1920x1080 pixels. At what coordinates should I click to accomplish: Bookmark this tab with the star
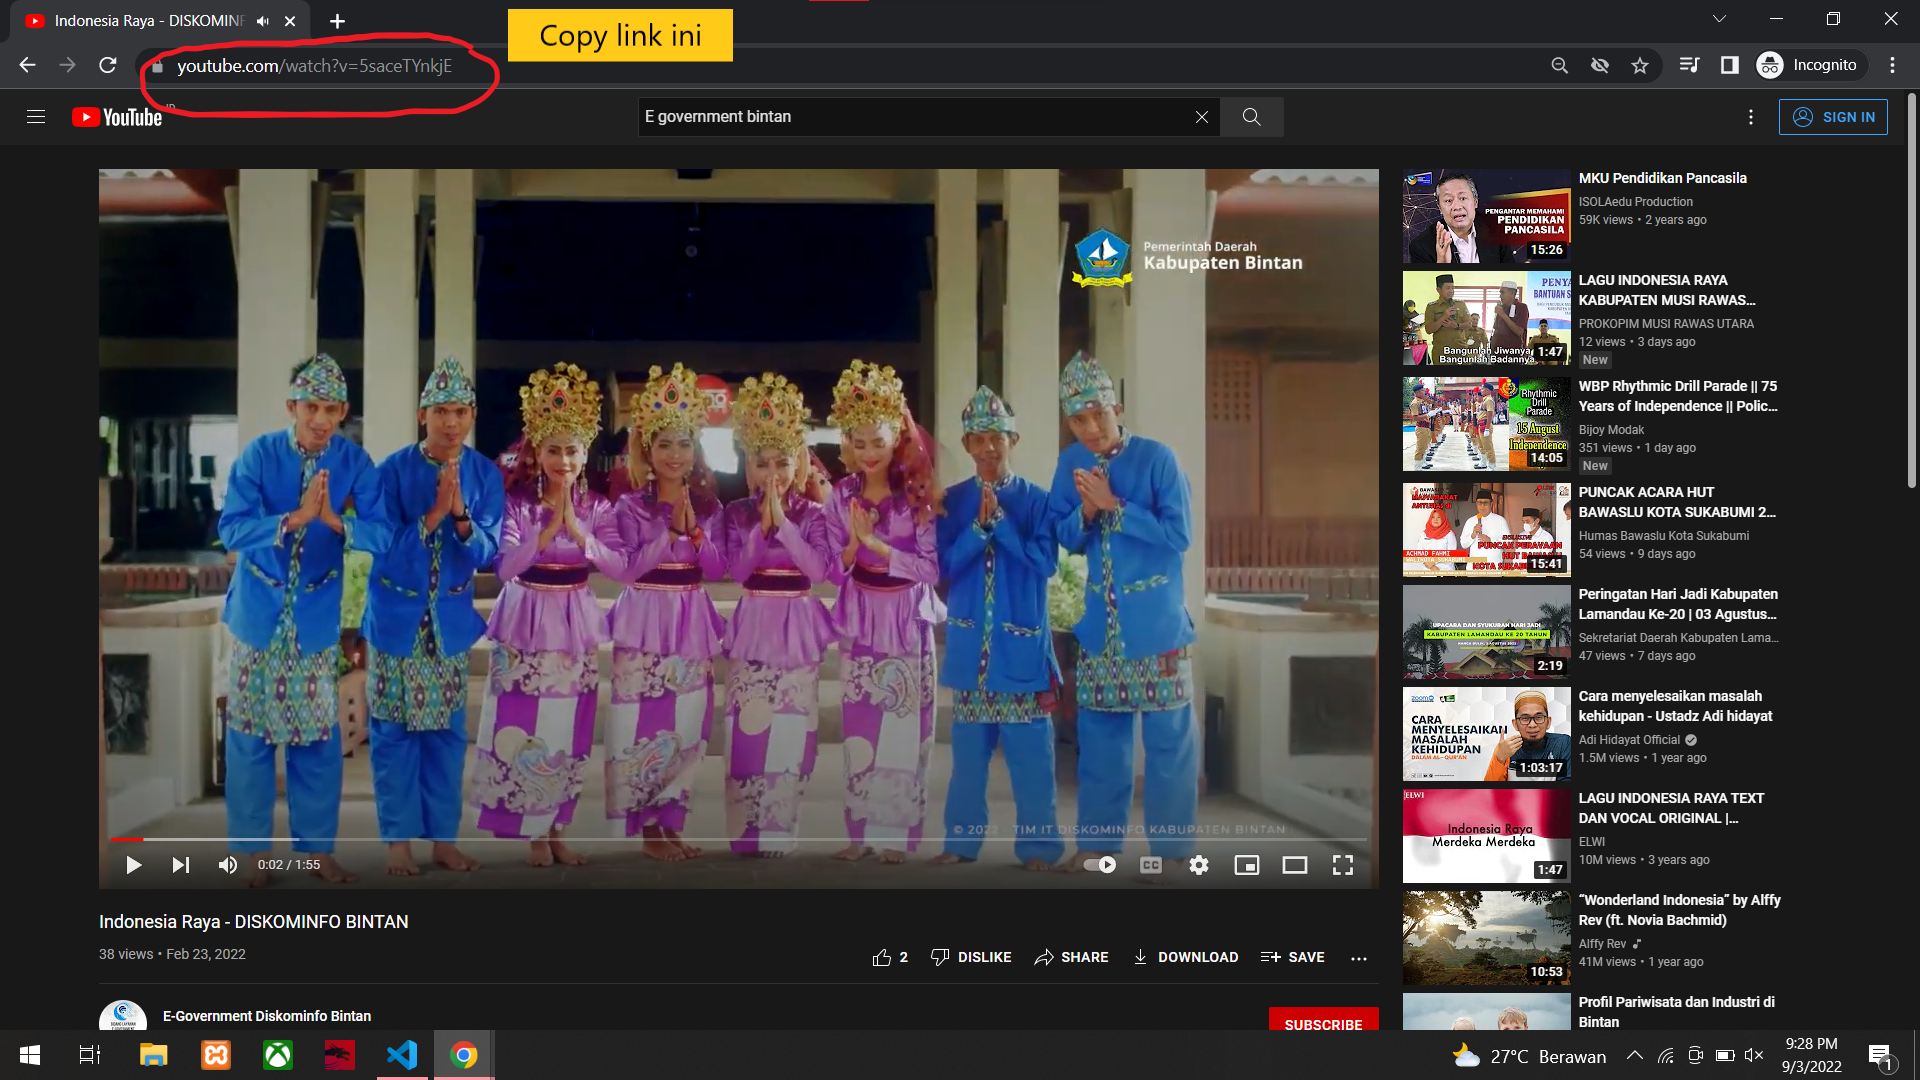1640,65
